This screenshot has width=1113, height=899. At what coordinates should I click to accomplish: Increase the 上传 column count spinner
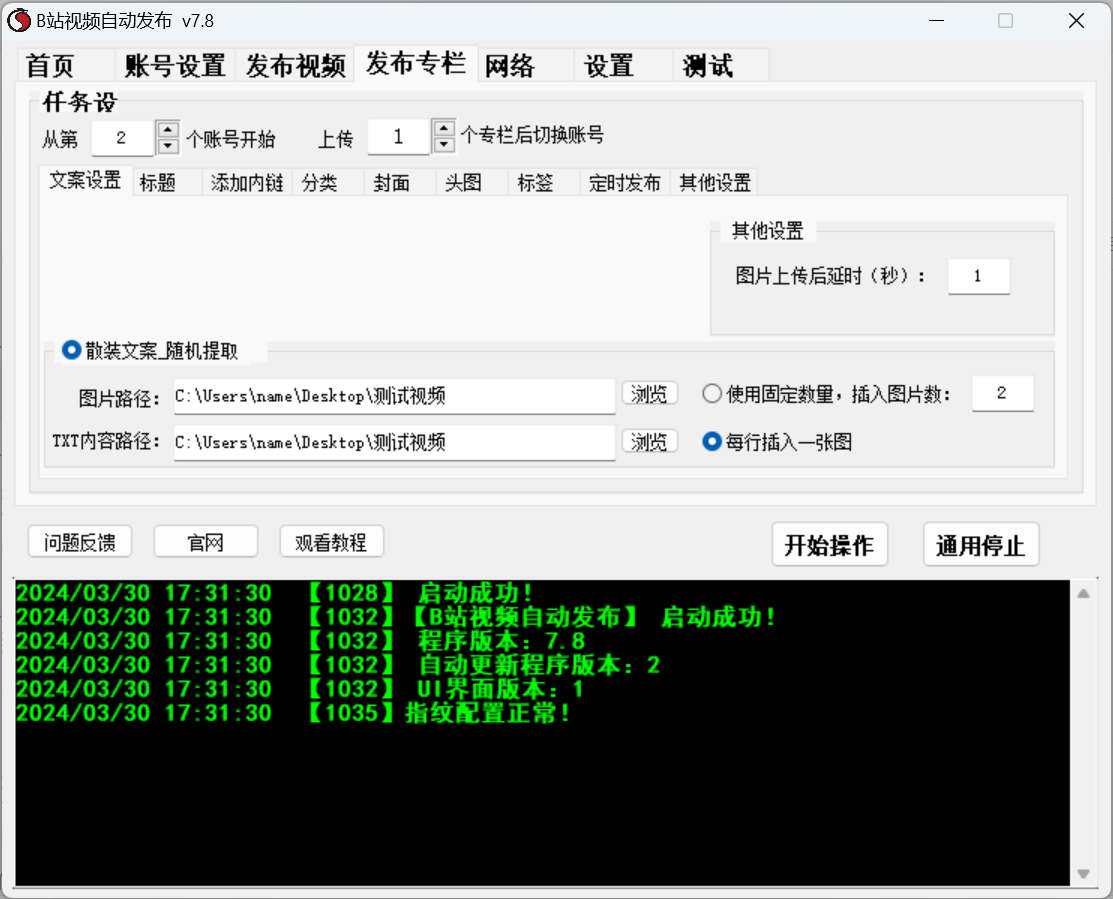[x=444, y=128]
